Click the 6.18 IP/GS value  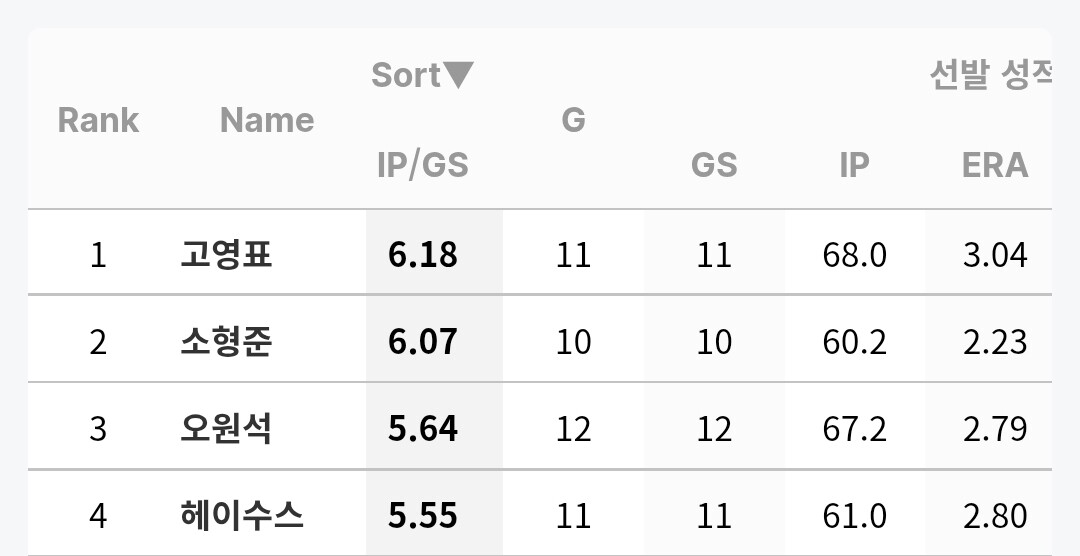point(423,255)
